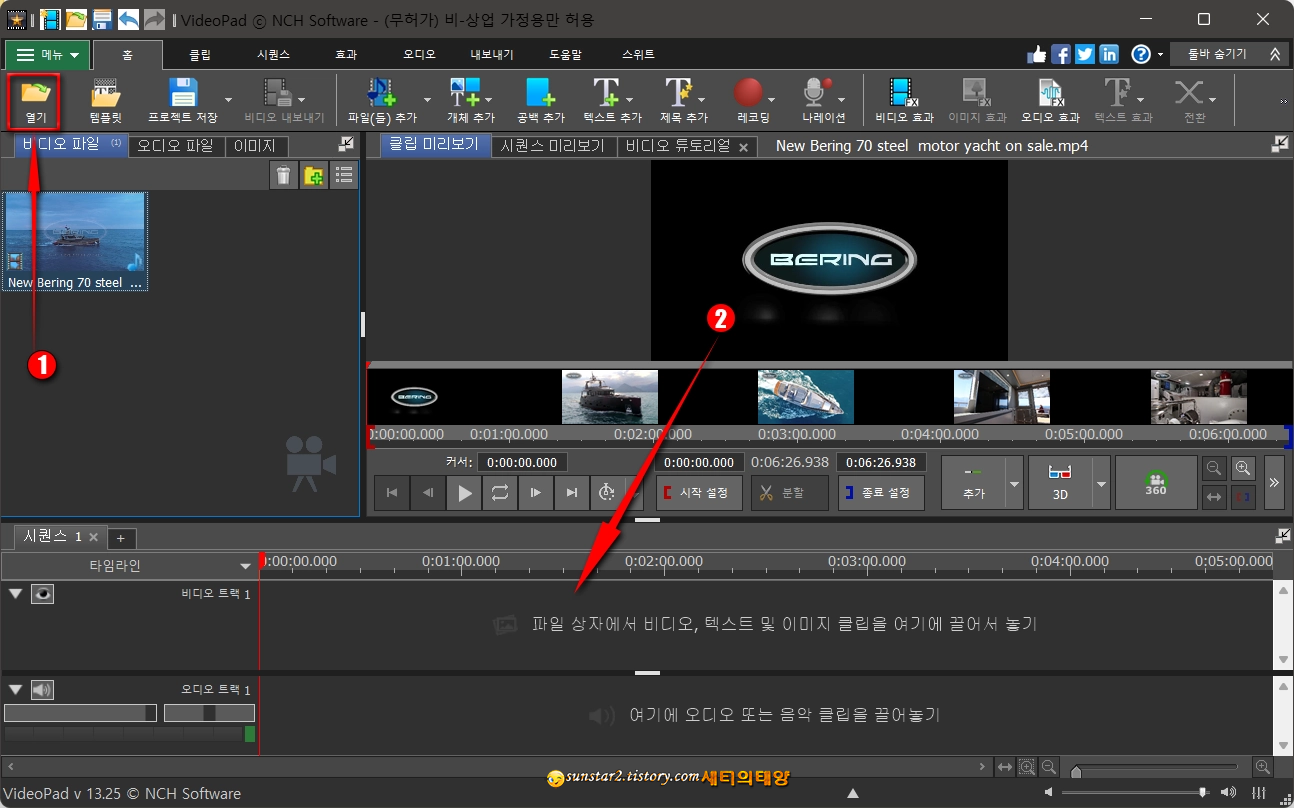Click the 툴바 숨기기 button
The image size is (1294, 808).
coord(1230,54)
